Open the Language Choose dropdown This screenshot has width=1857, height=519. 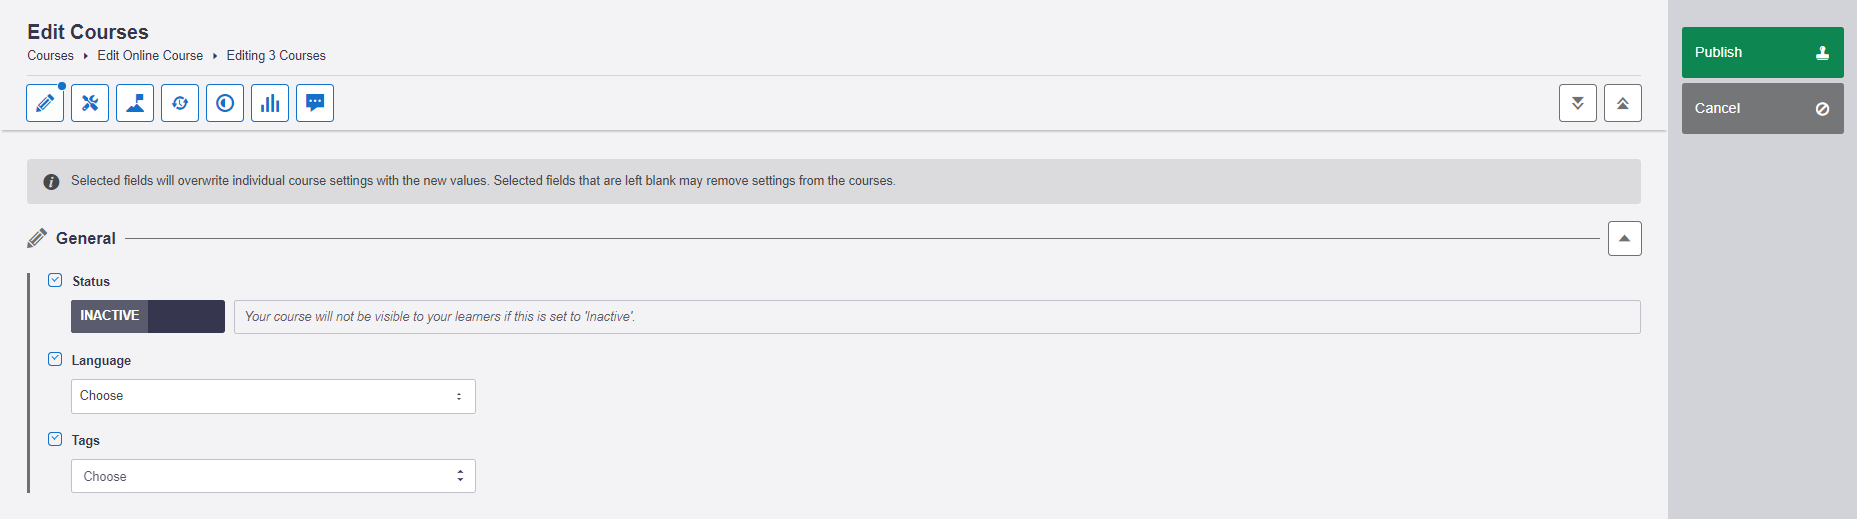273,396
